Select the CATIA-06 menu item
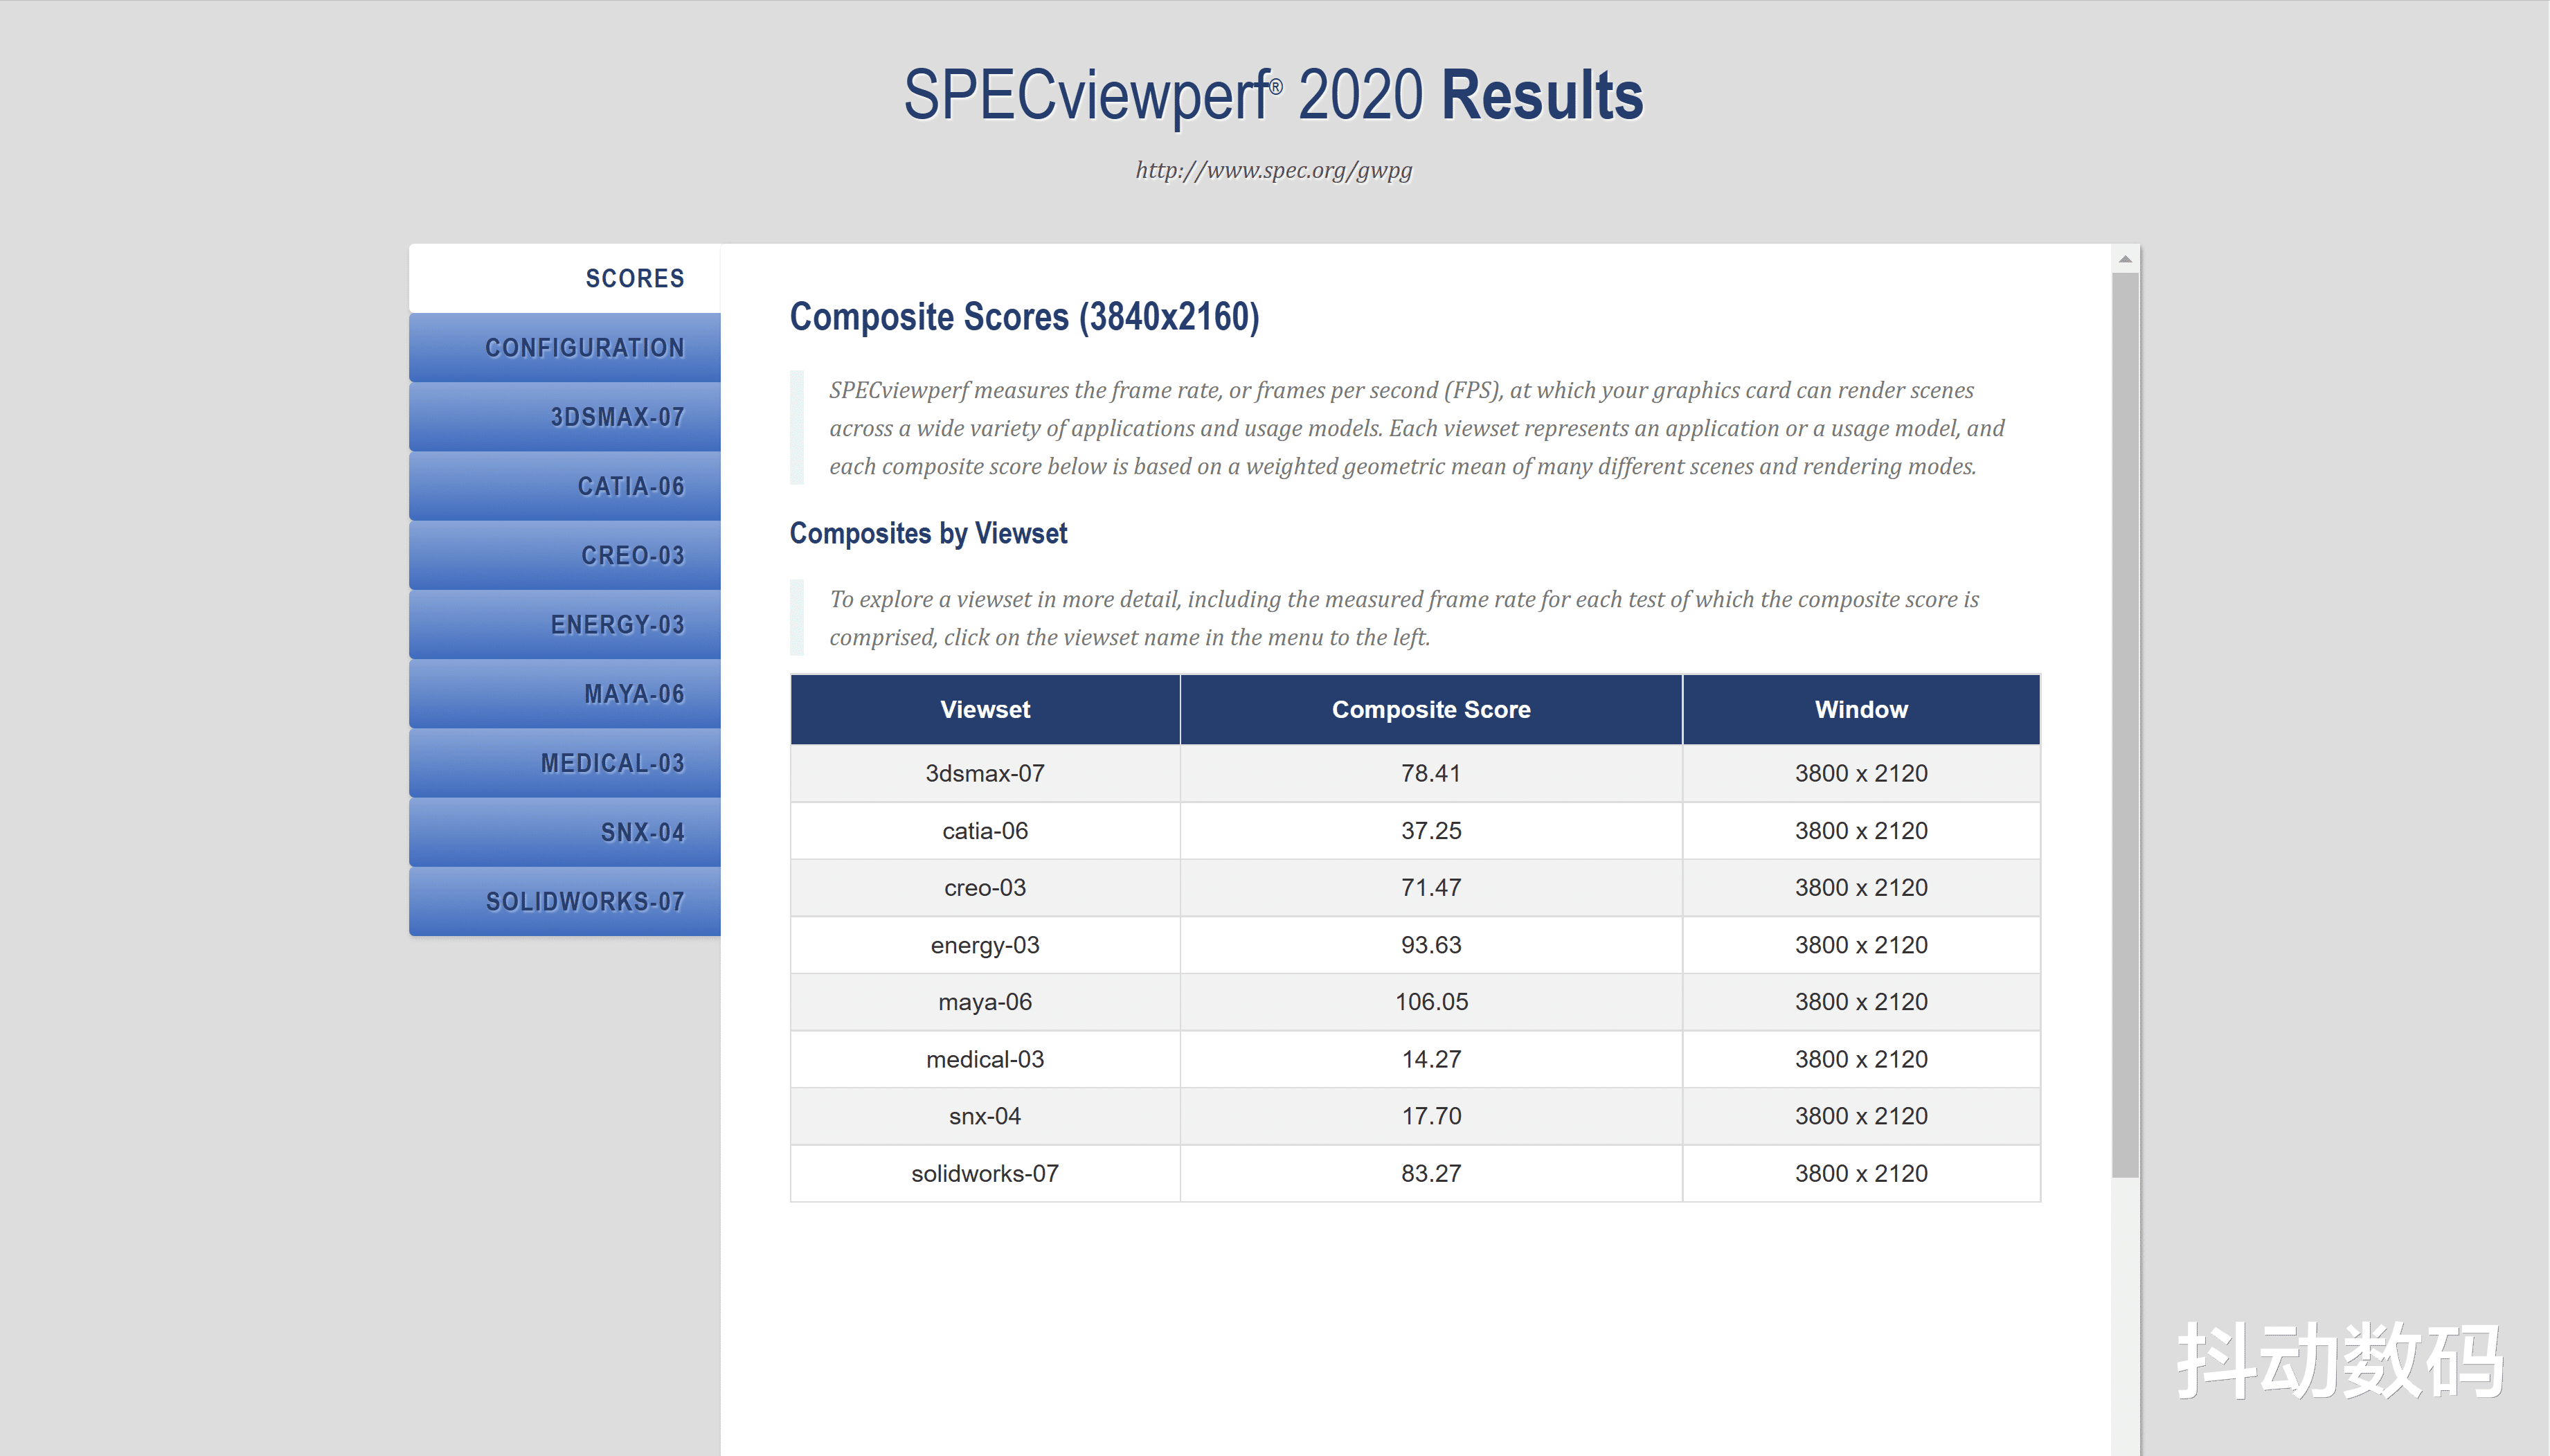Screen dimensions: 2550x1456 click(x=564, y=486)
